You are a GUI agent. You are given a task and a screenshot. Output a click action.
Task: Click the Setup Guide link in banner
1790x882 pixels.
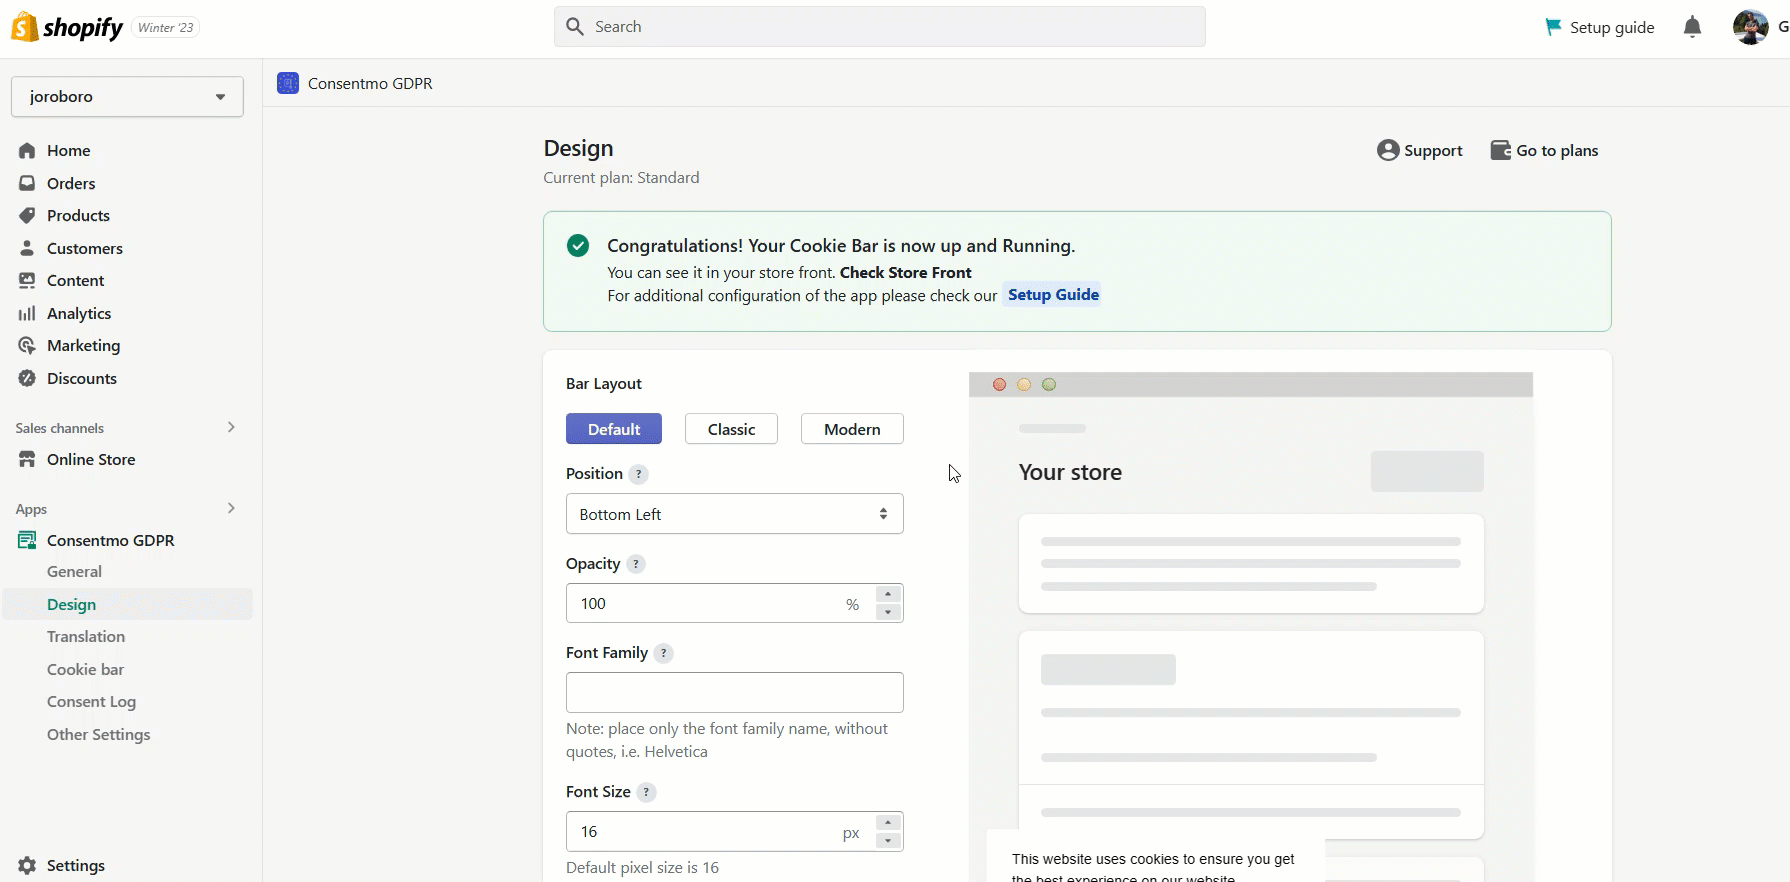[1053, 295]
